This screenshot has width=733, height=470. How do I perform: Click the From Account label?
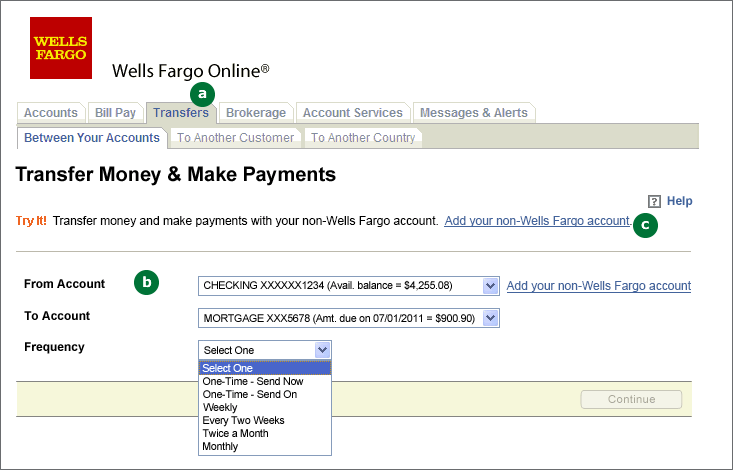(65, 284)
